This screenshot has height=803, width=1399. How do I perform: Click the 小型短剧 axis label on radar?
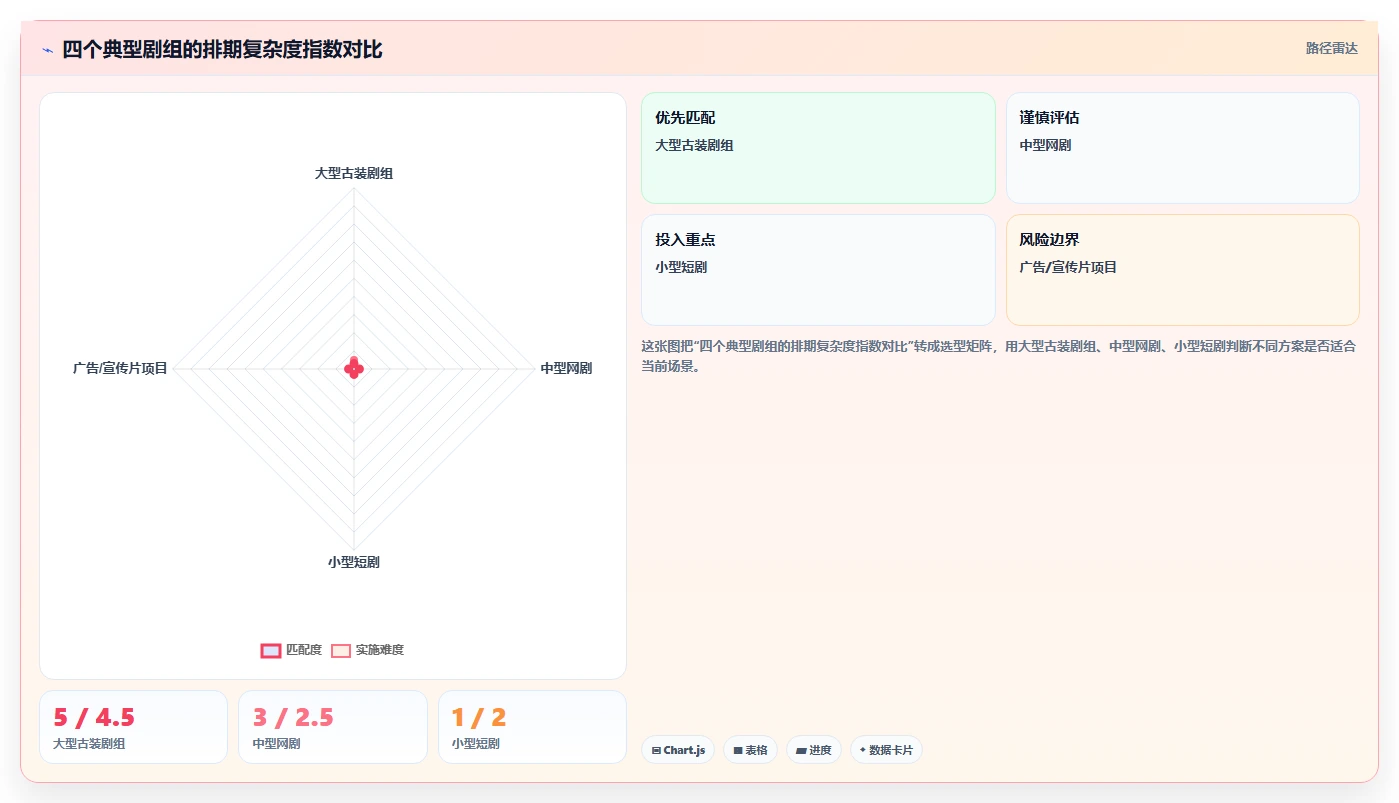353,562
